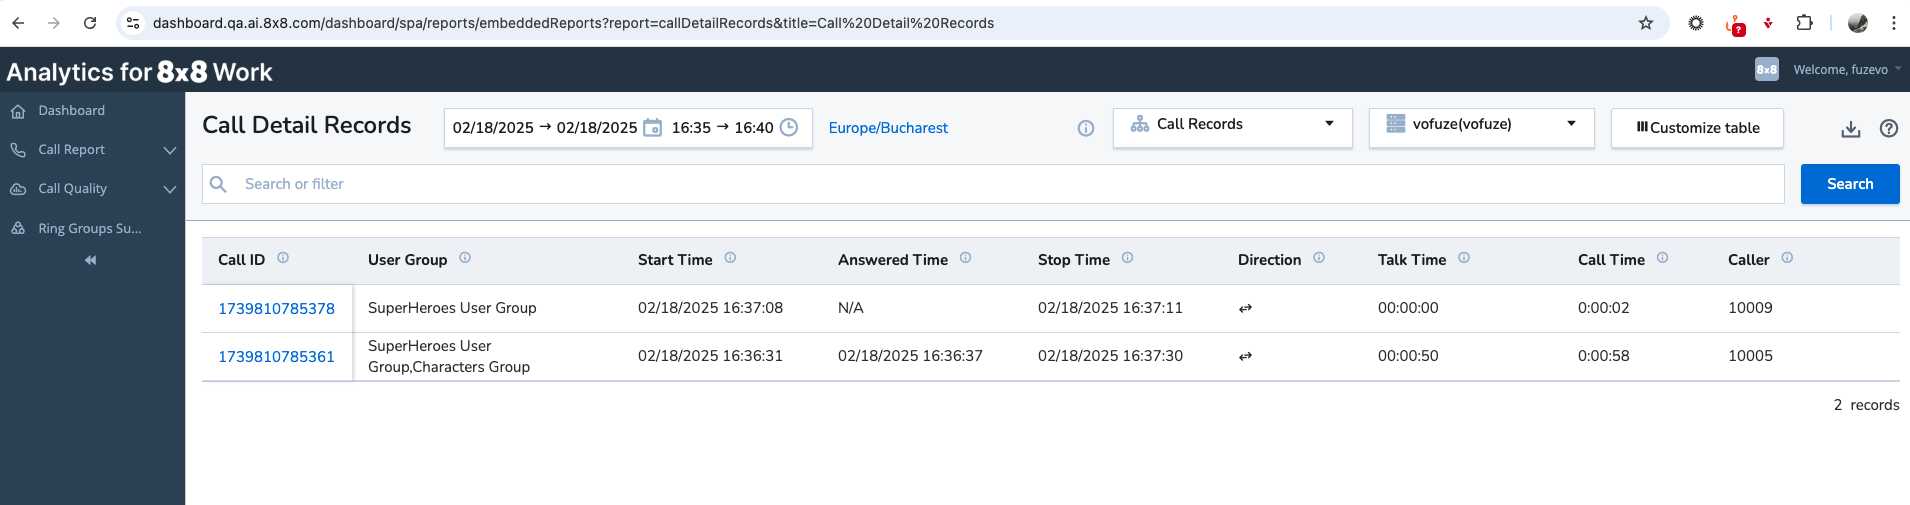Click info icon beside Call Time header

(1662, 257)
